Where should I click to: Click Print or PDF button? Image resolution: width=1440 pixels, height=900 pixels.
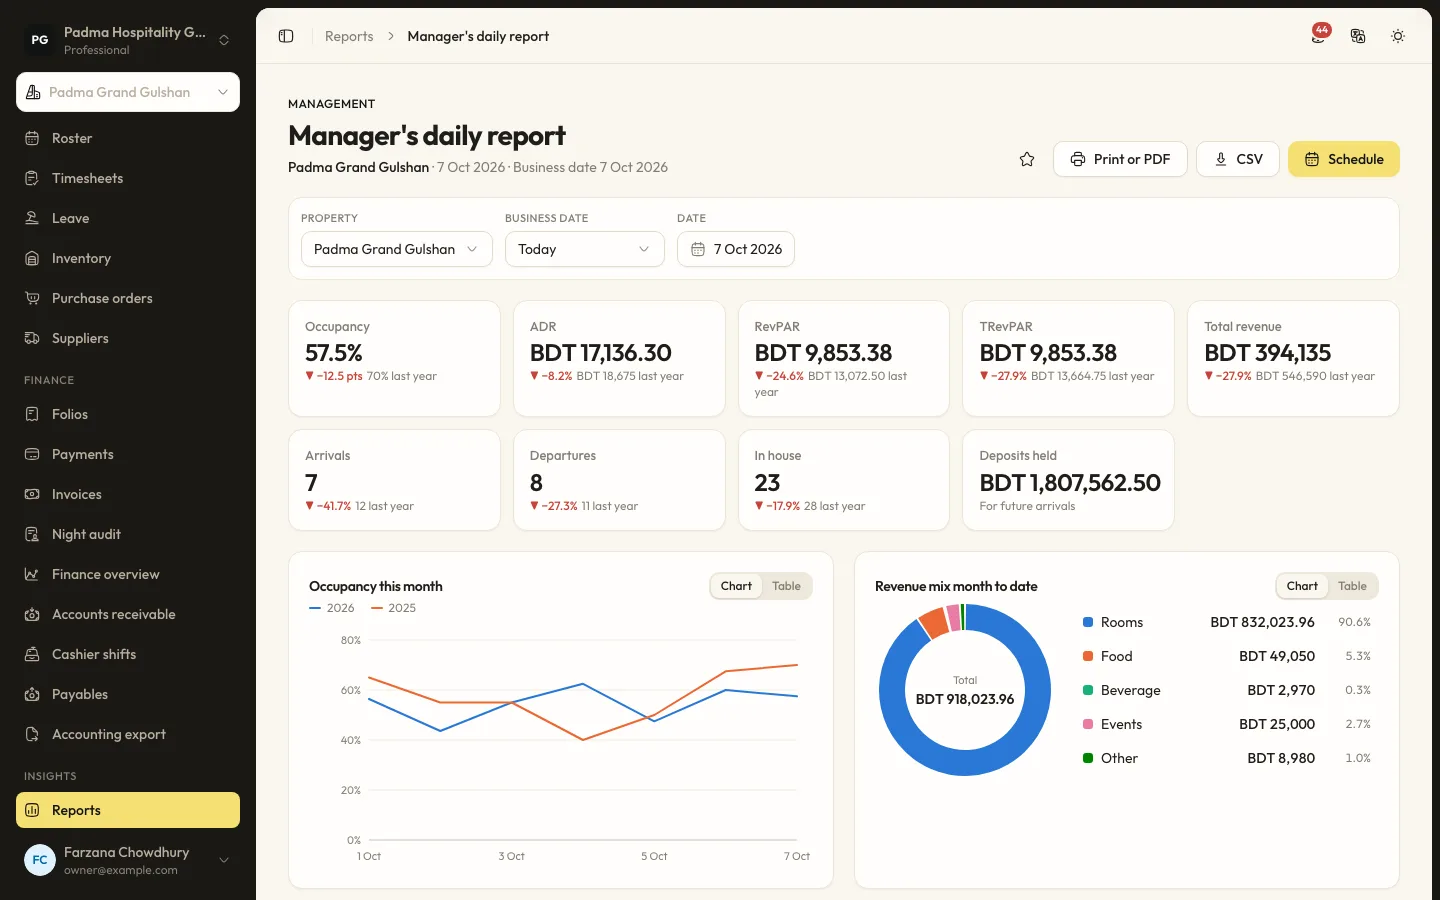1120,159
